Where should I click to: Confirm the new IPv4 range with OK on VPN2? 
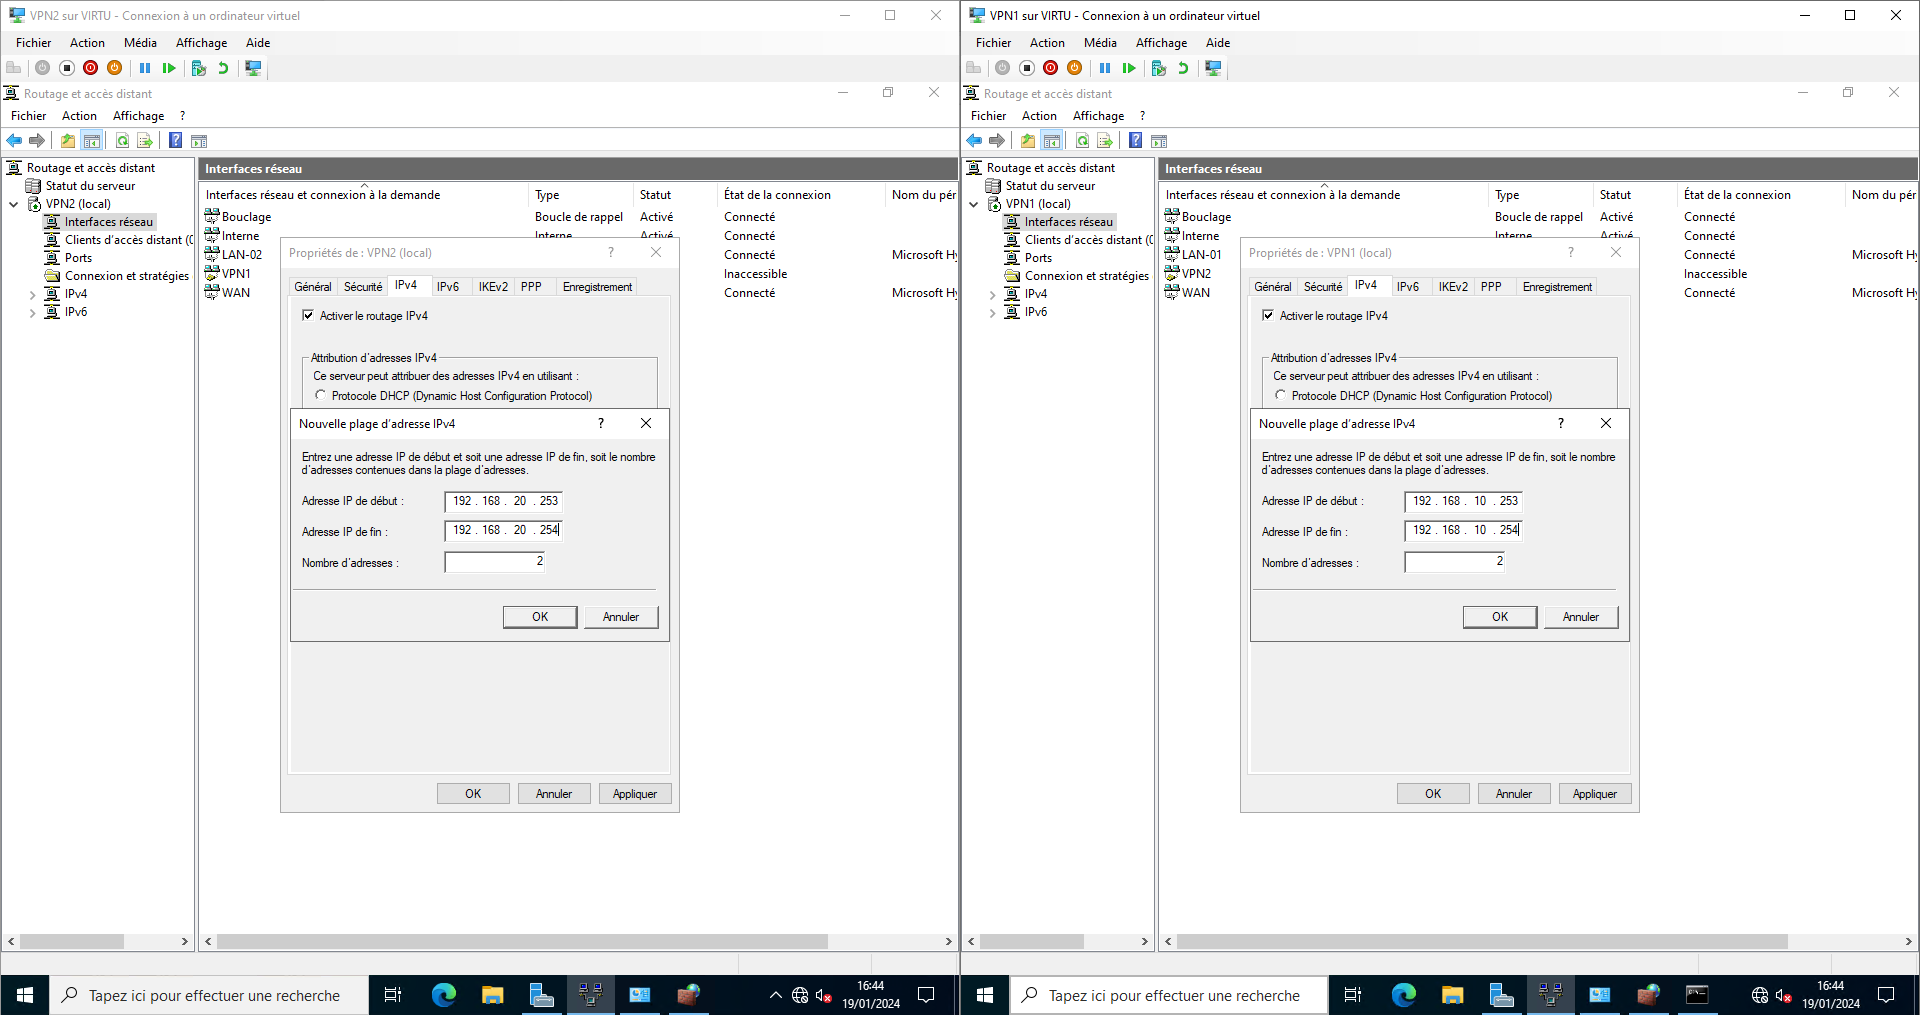(540, 617)
